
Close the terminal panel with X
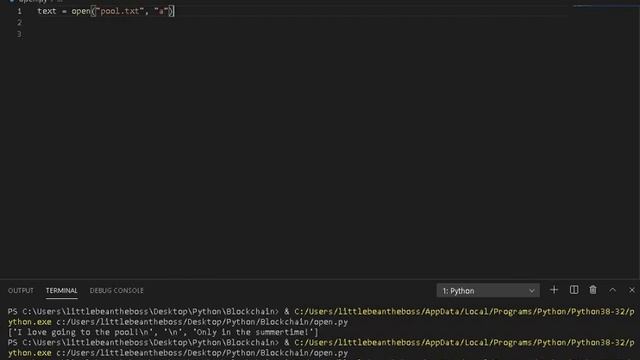click(x=632, y=290)
